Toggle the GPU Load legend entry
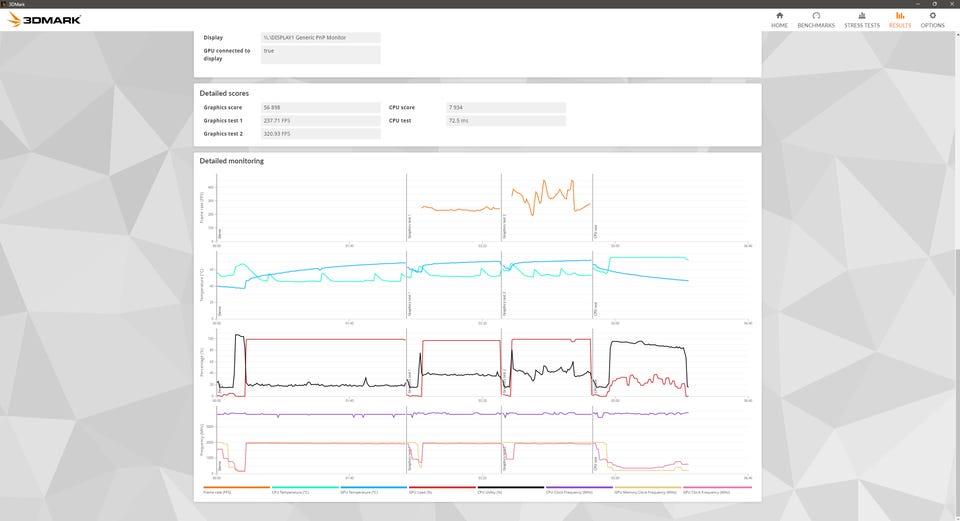The image size is (960, 521). (x=442, y=490)
